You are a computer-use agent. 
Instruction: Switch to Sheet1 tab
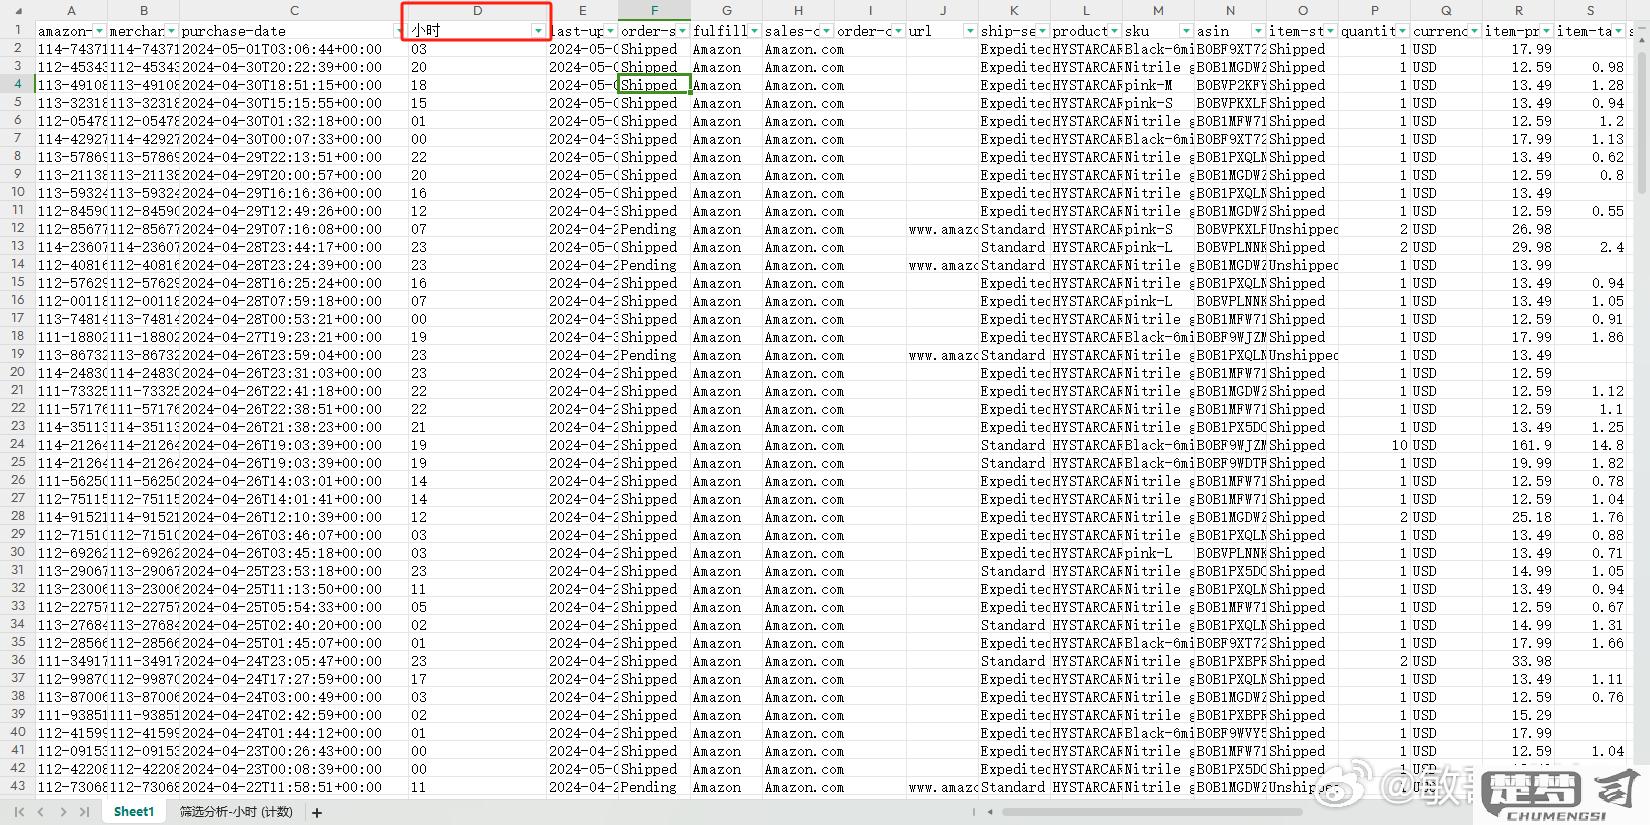click(134, 812)
